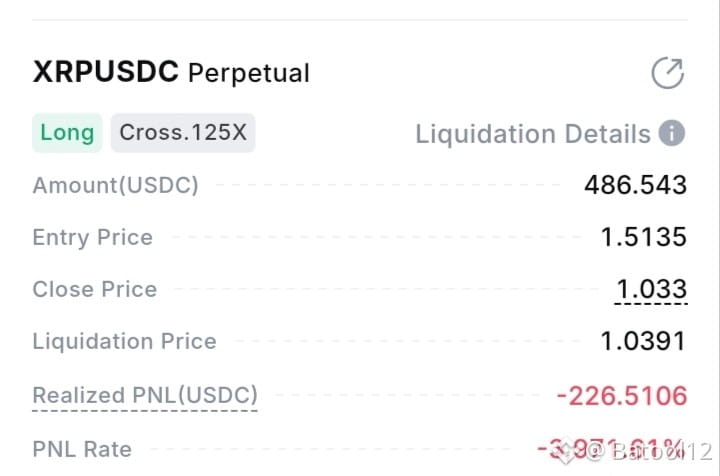Image resolution: width=720 pixels, height=476 pixels.
Task: Select the PNL Rate label
Action: [x=82, y=449]
